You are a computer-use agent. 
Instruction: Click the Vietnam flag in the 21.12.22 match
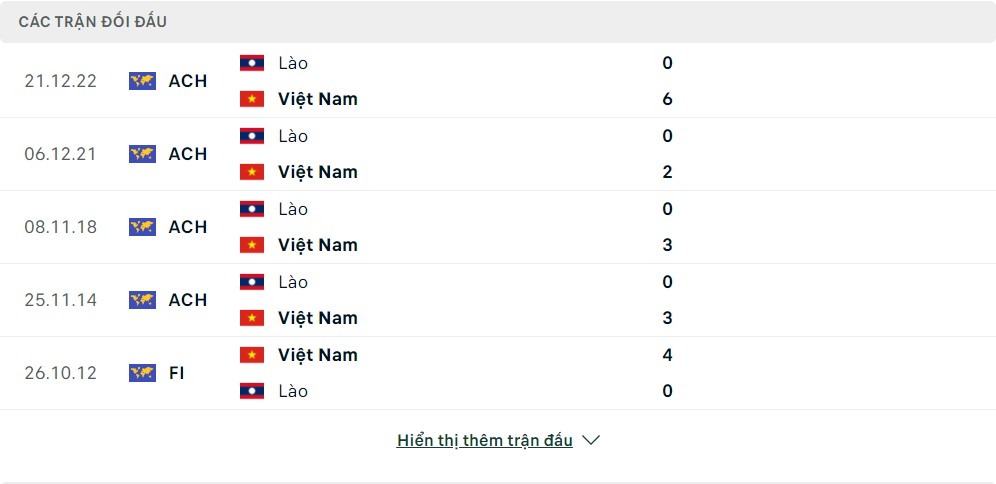(x=252, y=99)
